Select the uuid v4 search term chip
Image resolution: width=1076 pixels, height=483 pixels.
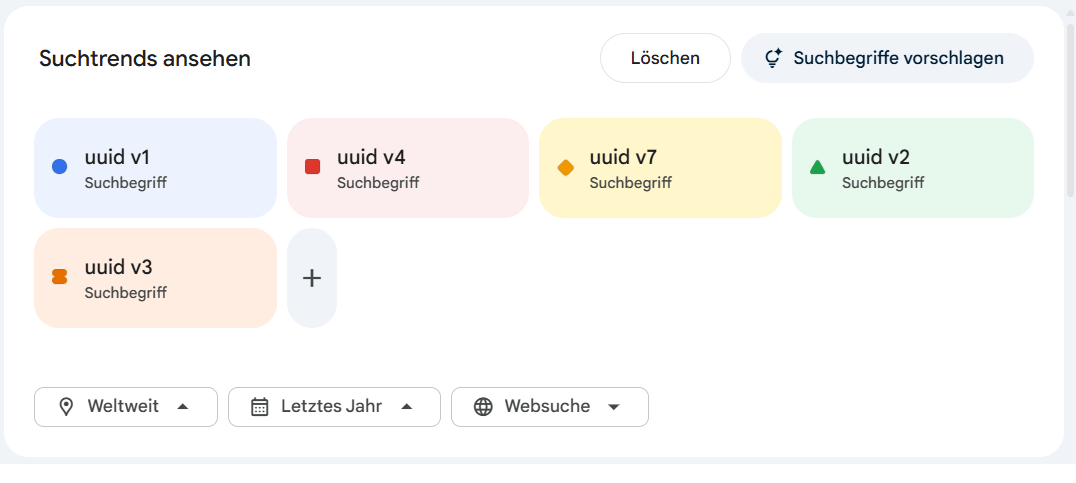click(x=408, y=168)
